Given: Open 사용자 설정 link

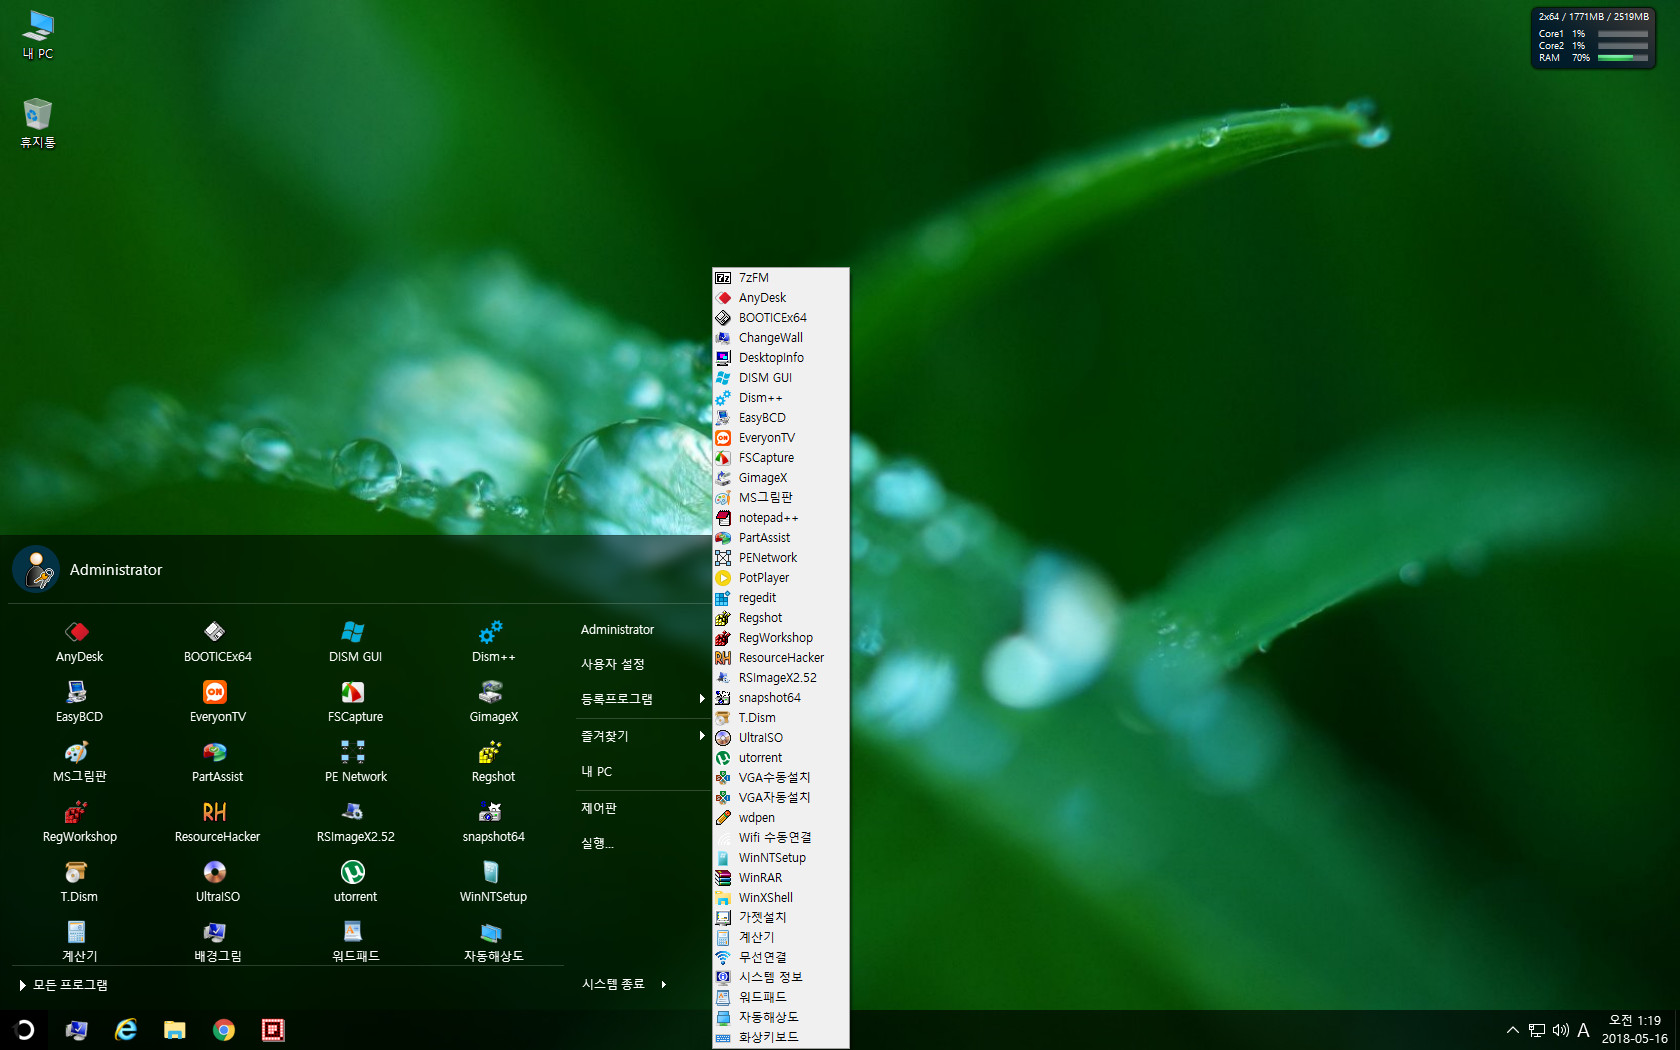Looking at the screenshot, I should coord(613,664).
